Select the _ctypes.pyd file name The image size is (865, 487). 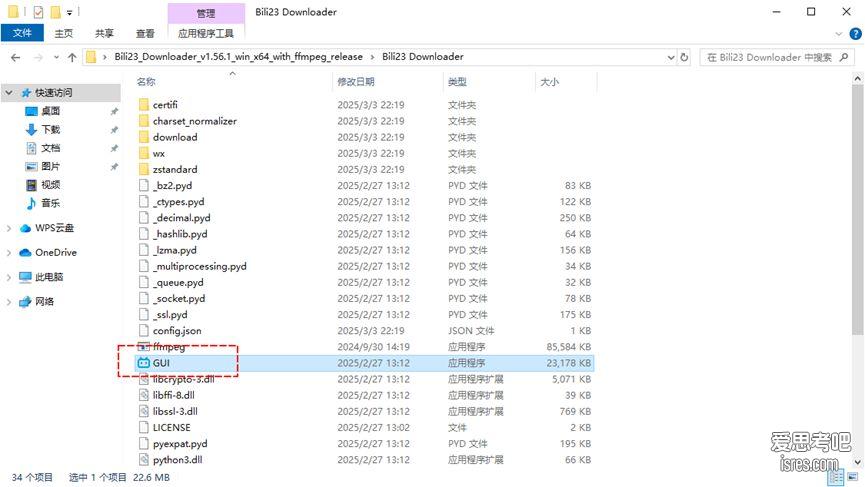pyautogui.click(x=179, y=202)
